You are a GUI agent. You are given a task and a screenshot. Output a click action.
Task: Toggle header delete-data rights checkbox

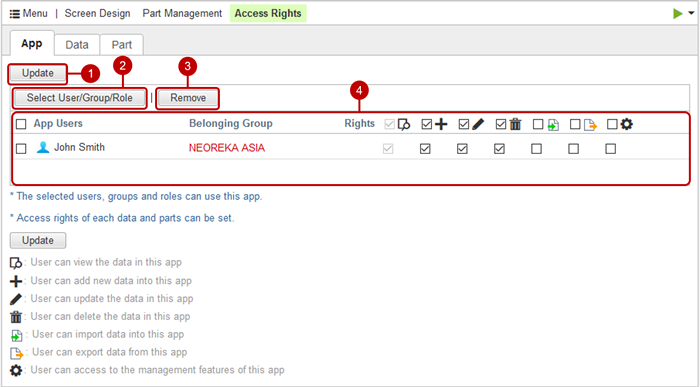[x=501, y=124]
